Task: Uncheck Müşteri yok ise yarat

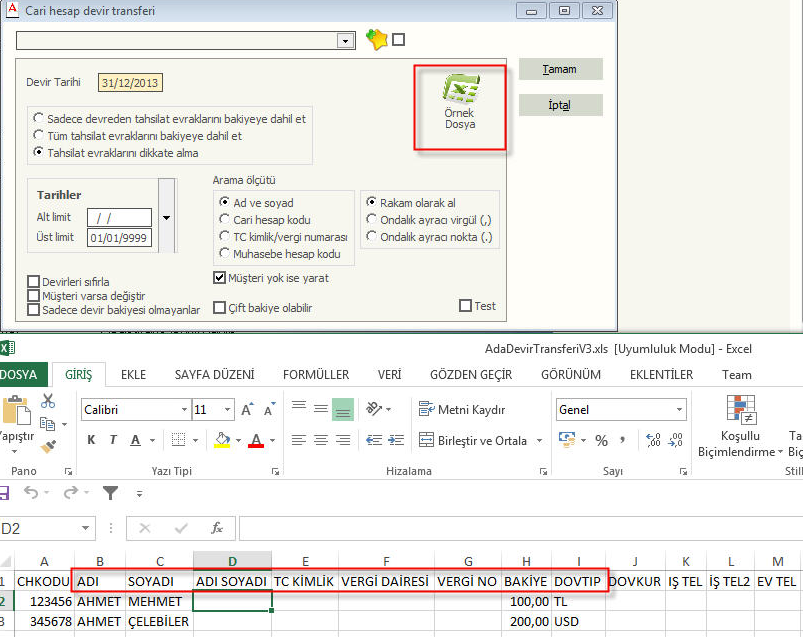Action: pos(220,277)
